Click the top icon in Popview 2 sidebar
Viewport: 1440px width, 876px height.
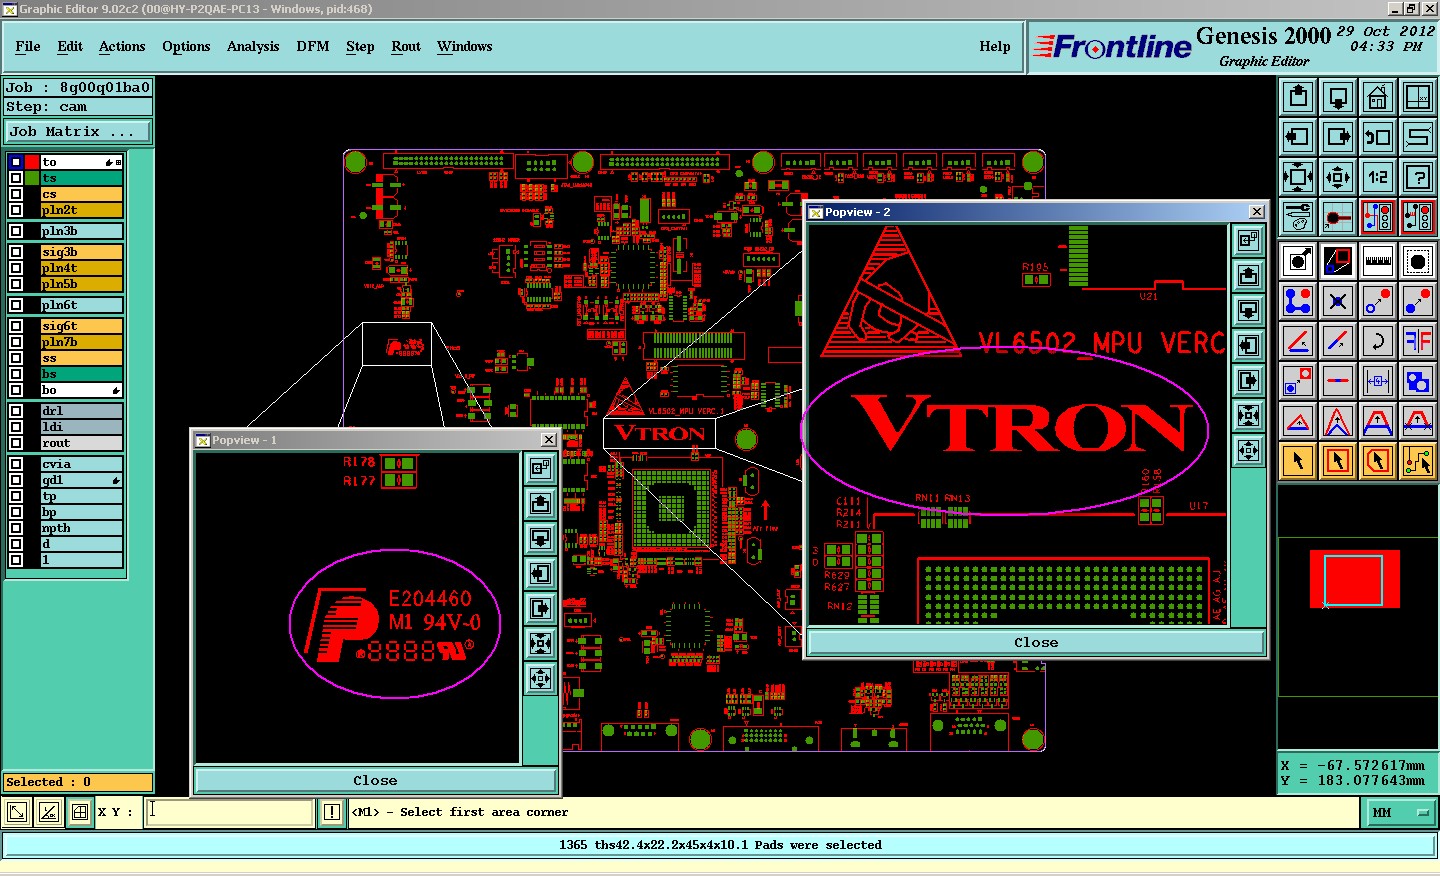[1248, 240]
